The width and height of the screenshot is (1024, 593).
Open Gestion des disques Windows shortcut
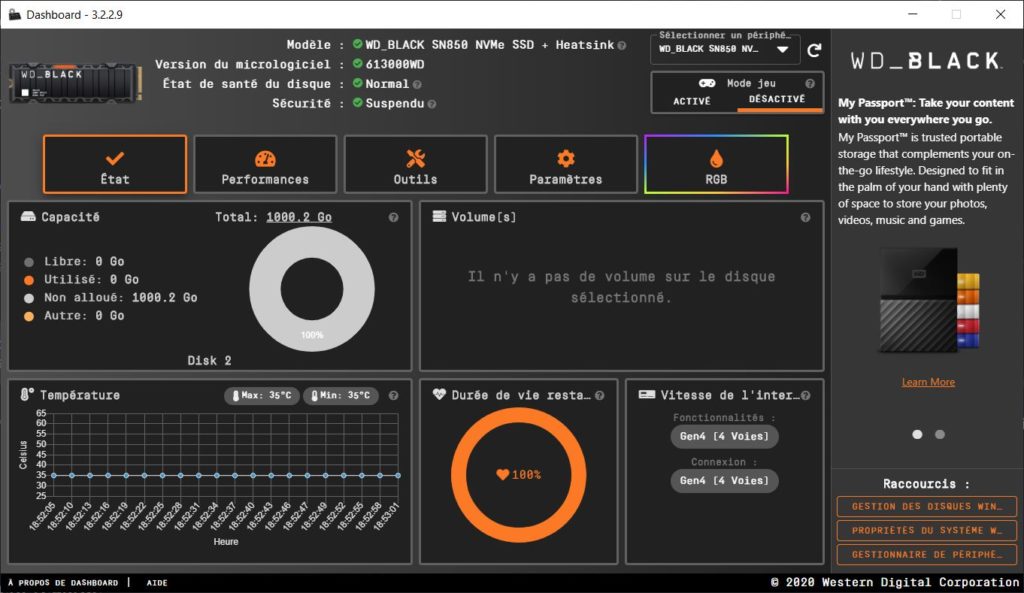coord(927,507)
